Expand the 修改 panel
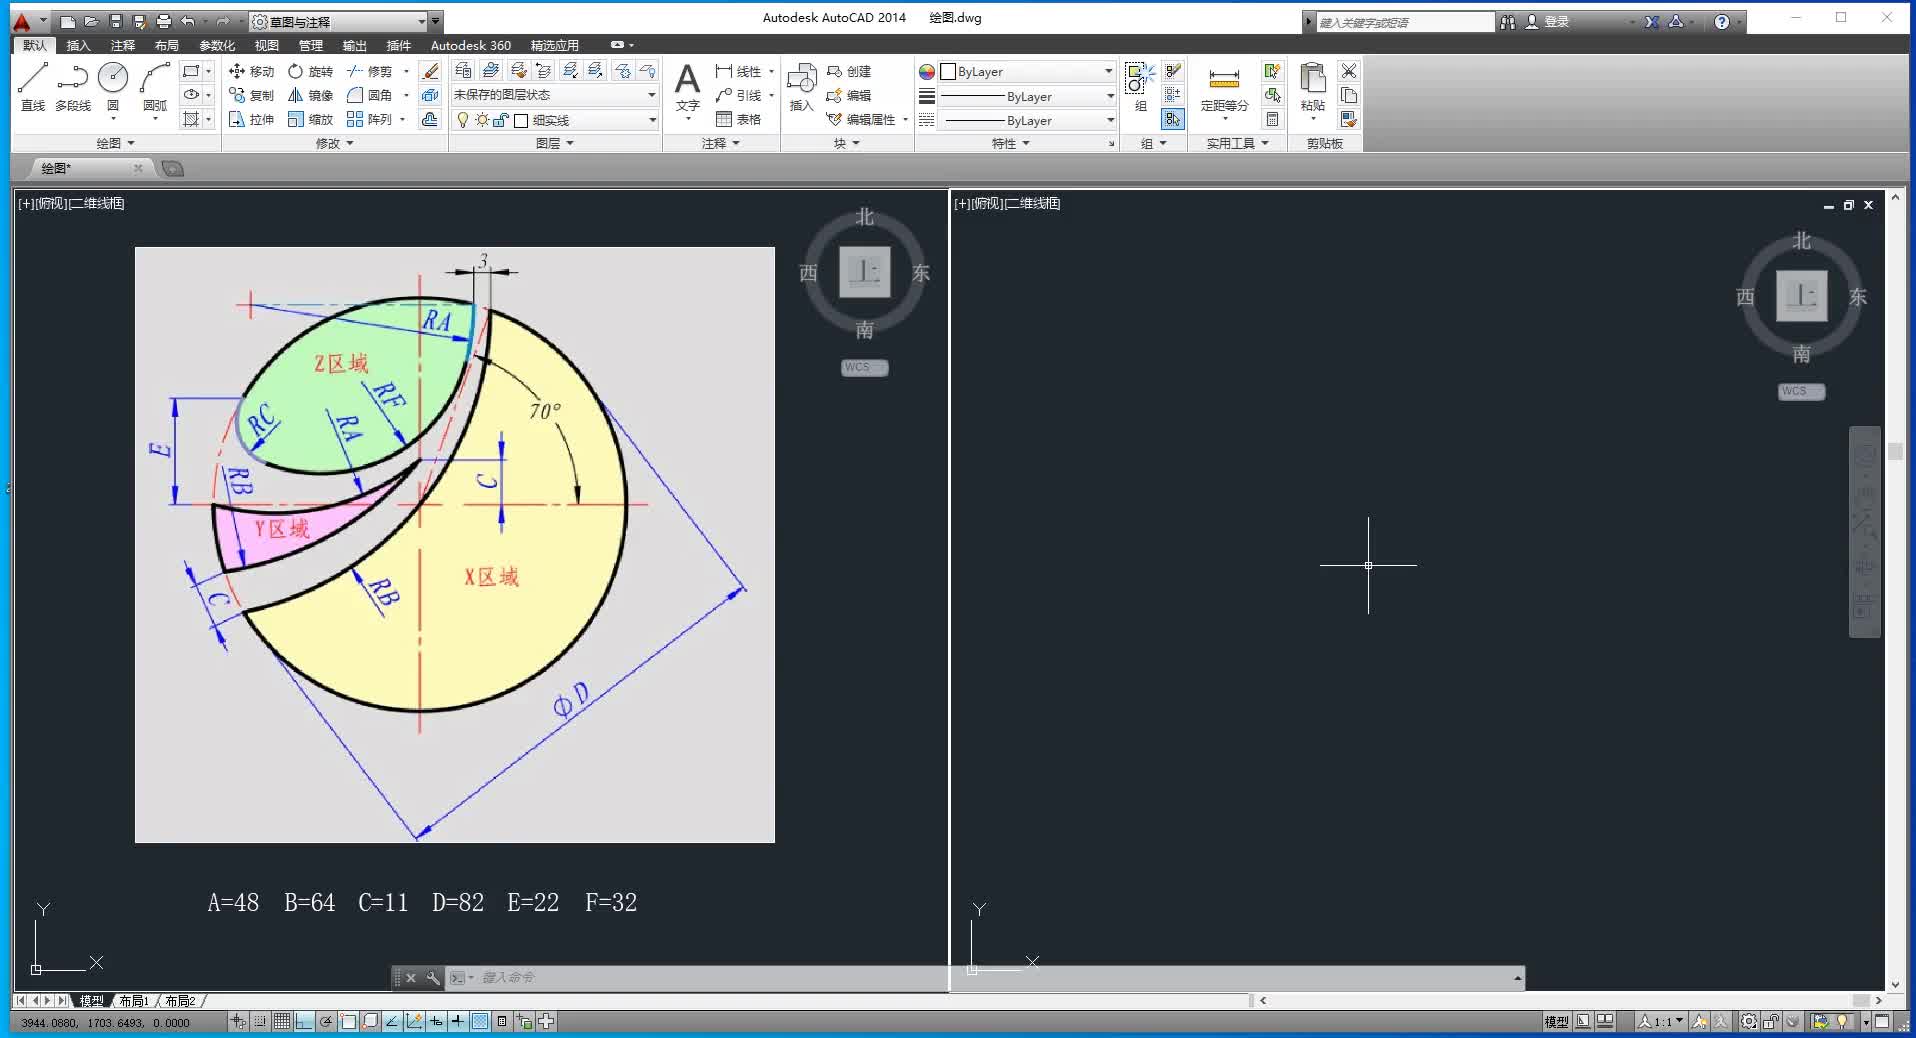The width and height of the screenshot is (1916, 1038). click(x=334, y=143)
